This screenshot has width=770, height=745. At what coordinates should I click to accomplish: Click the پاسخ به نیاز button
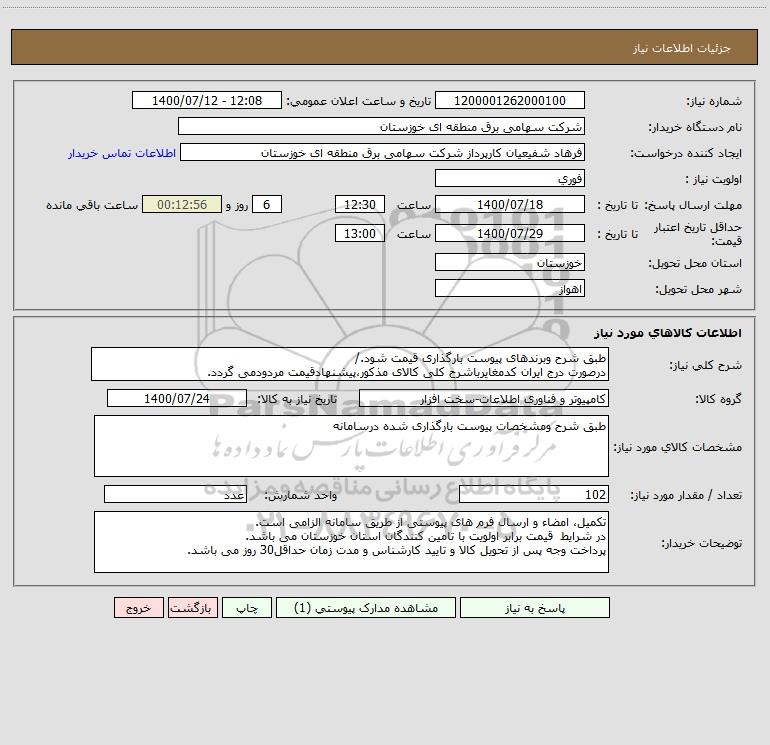pyautogui.click(x=535, y=608)
